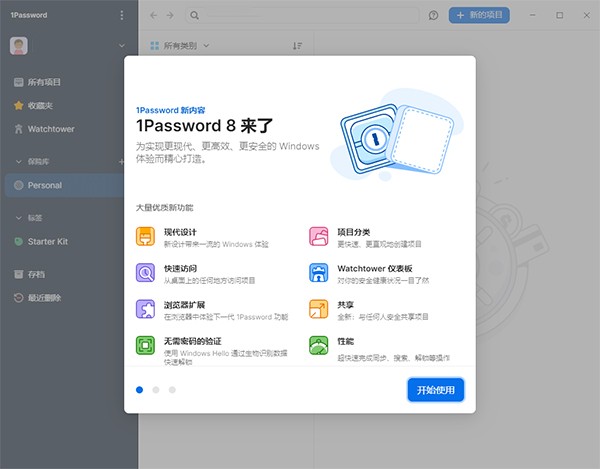
Task: Click the 1Password 新内容 blue heading
Action: click(171, 110)
